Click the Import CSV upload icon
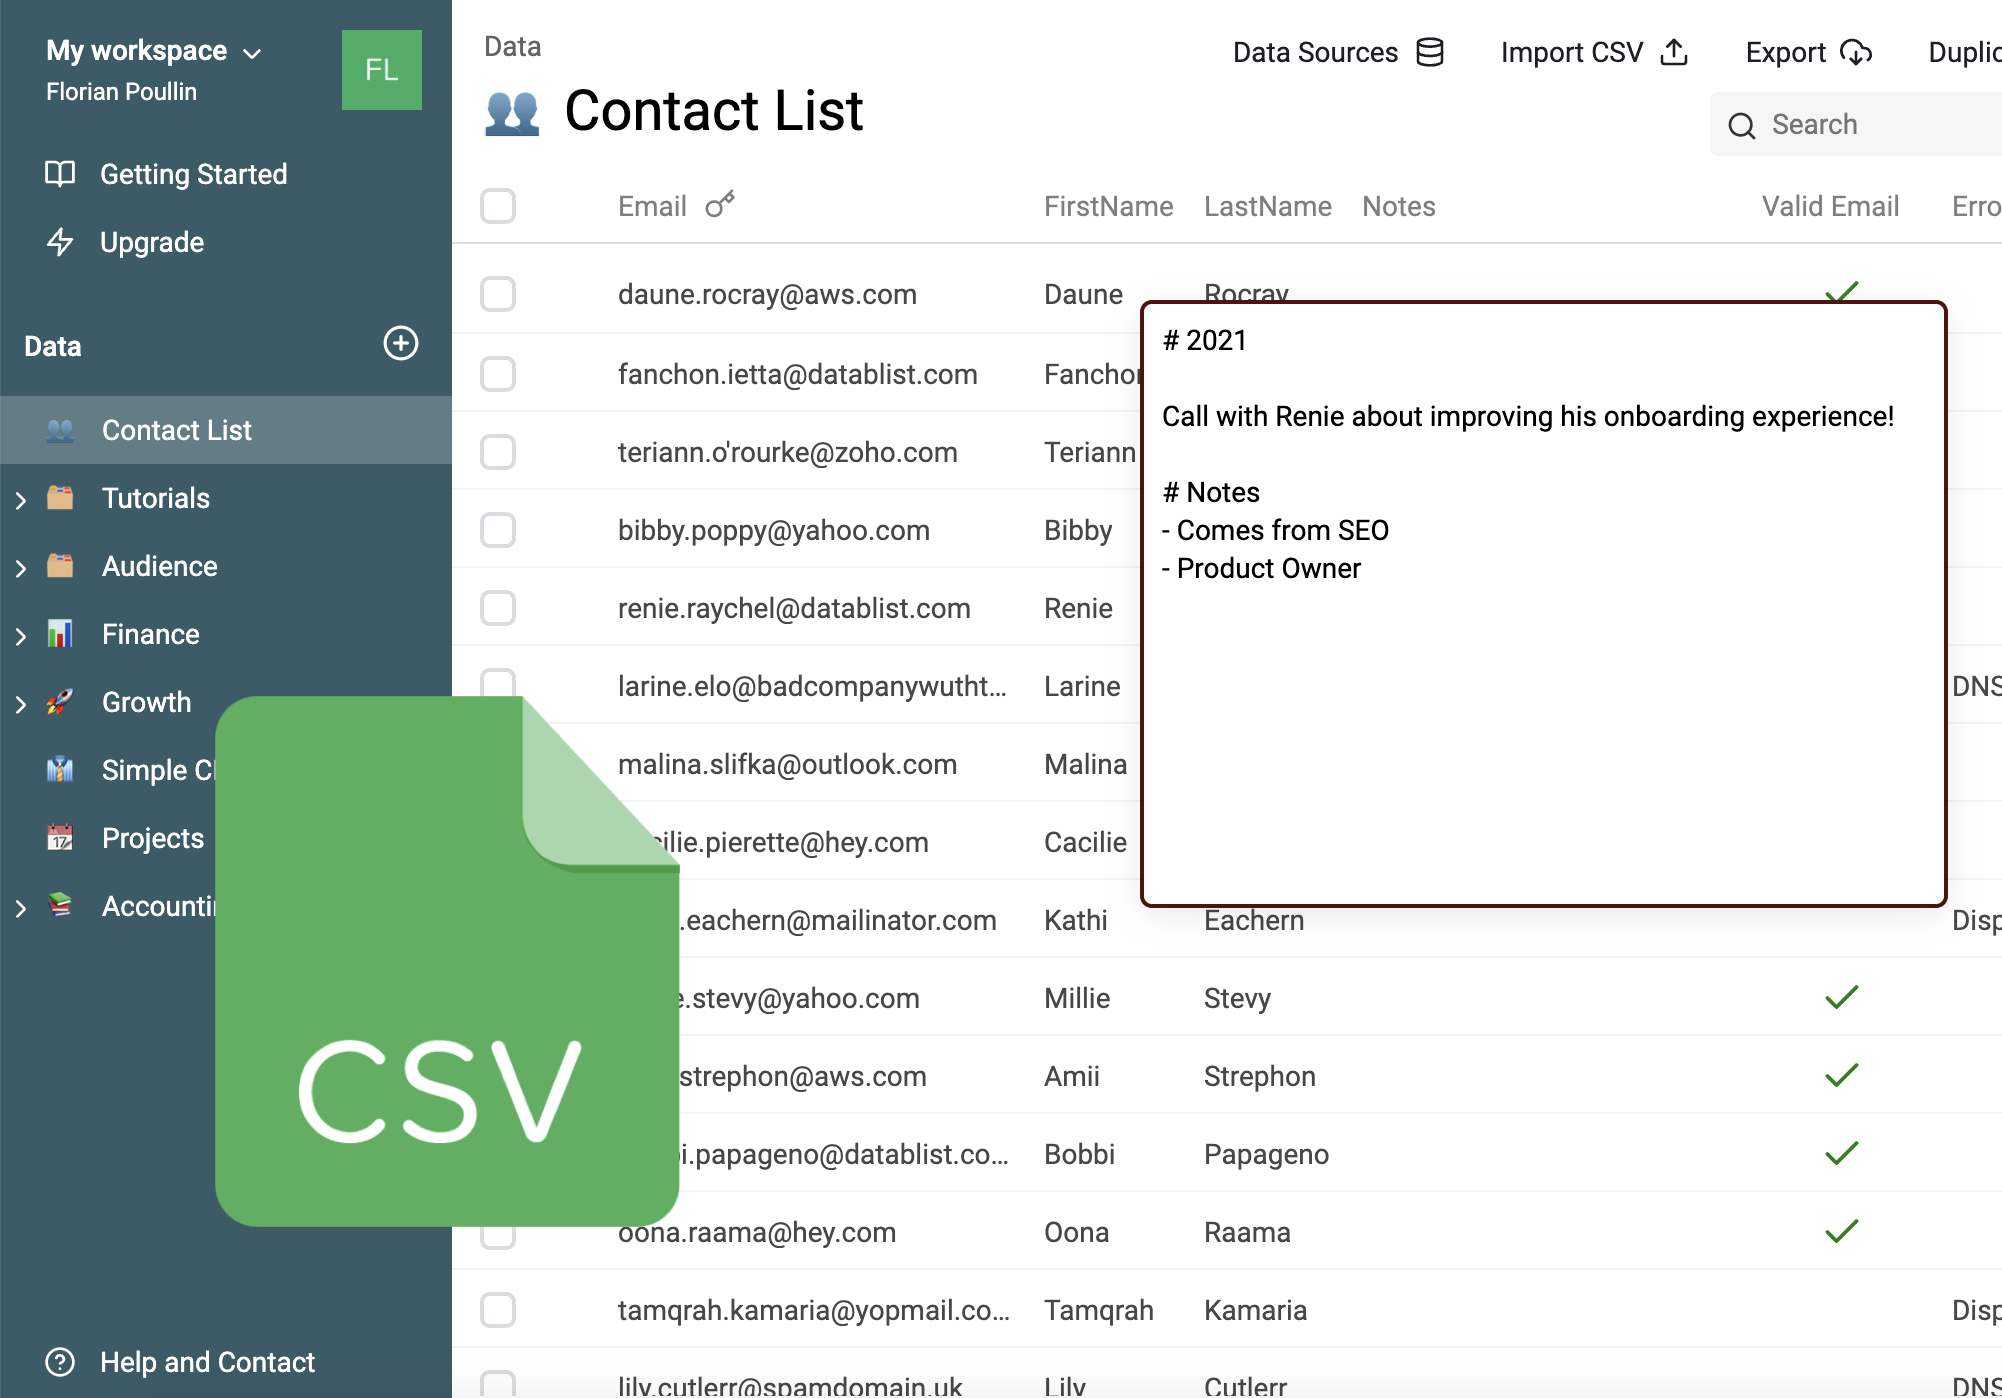The width and height of the screenshot is (2002, 1398). [x=1674, y=52]
